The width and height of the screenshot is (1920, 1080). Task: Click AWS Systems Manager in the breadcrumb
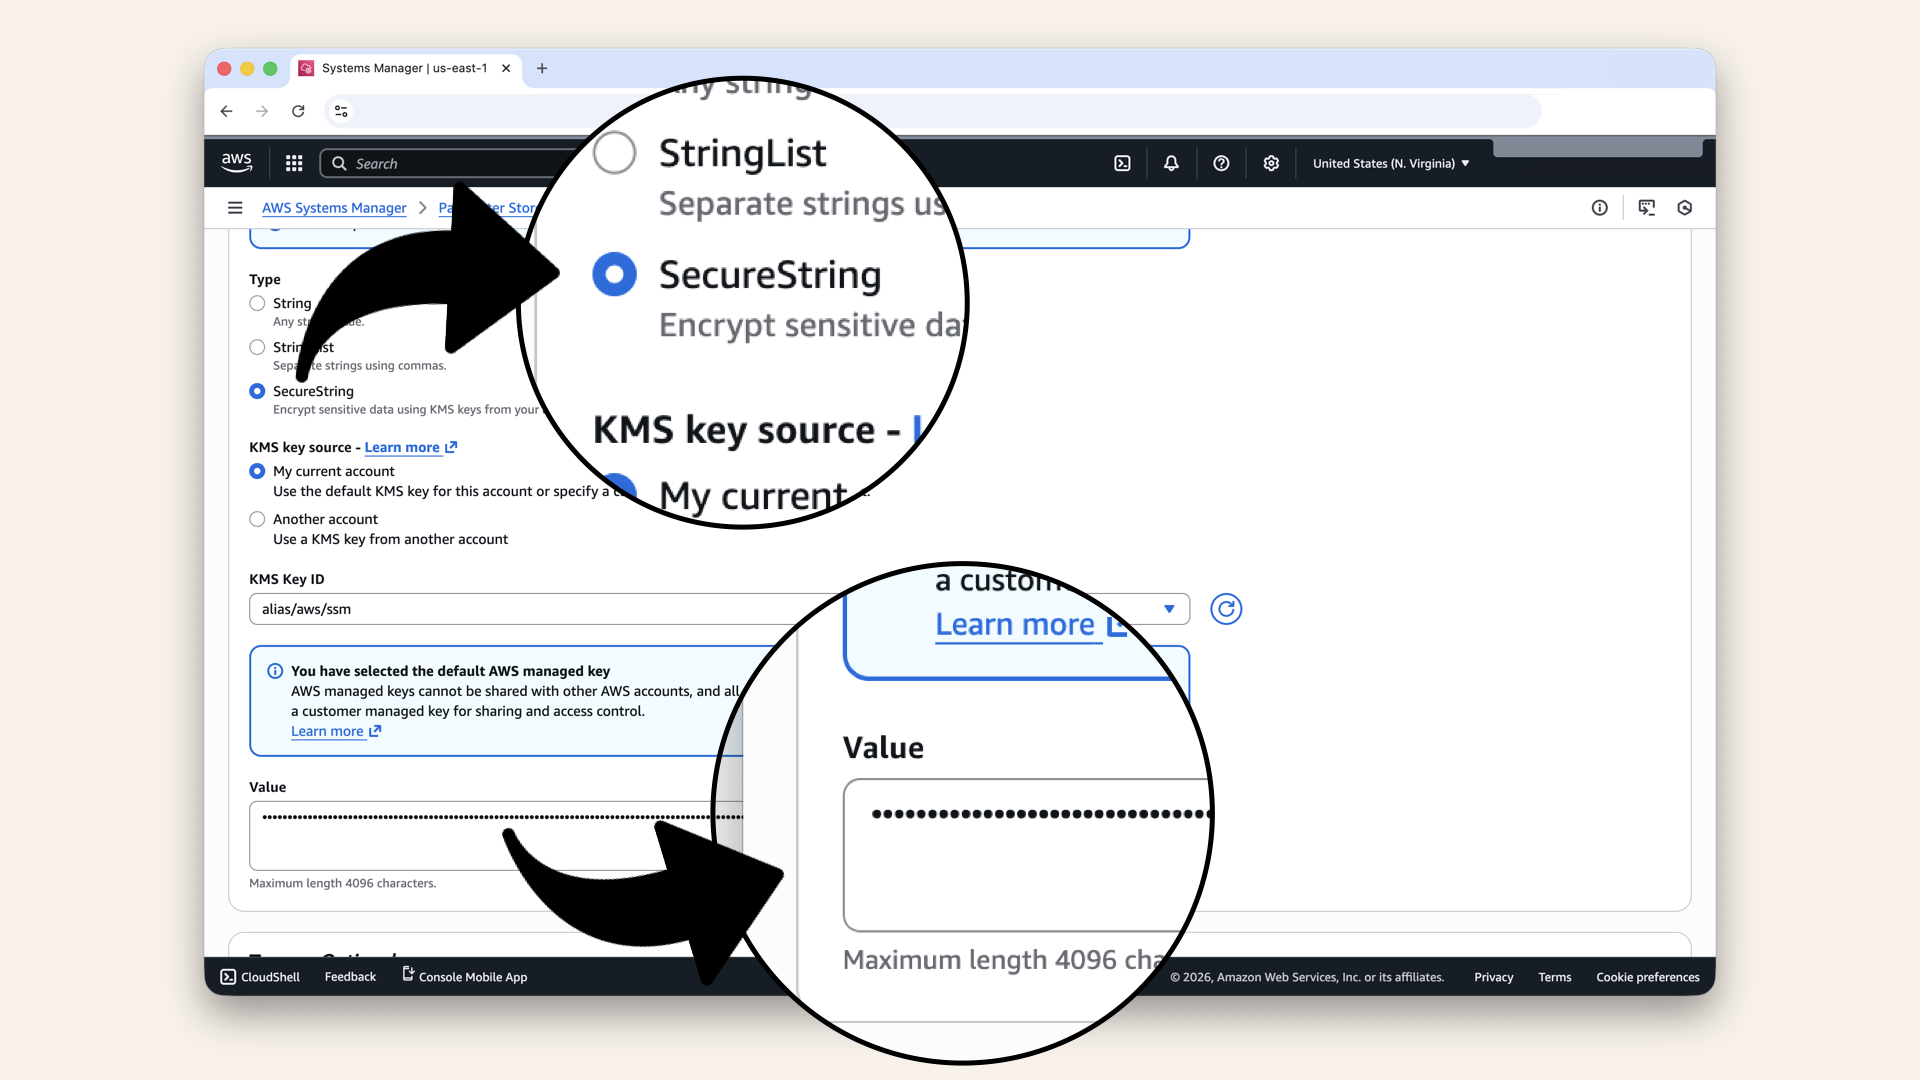pyautogui.click(x=334, y=207)
